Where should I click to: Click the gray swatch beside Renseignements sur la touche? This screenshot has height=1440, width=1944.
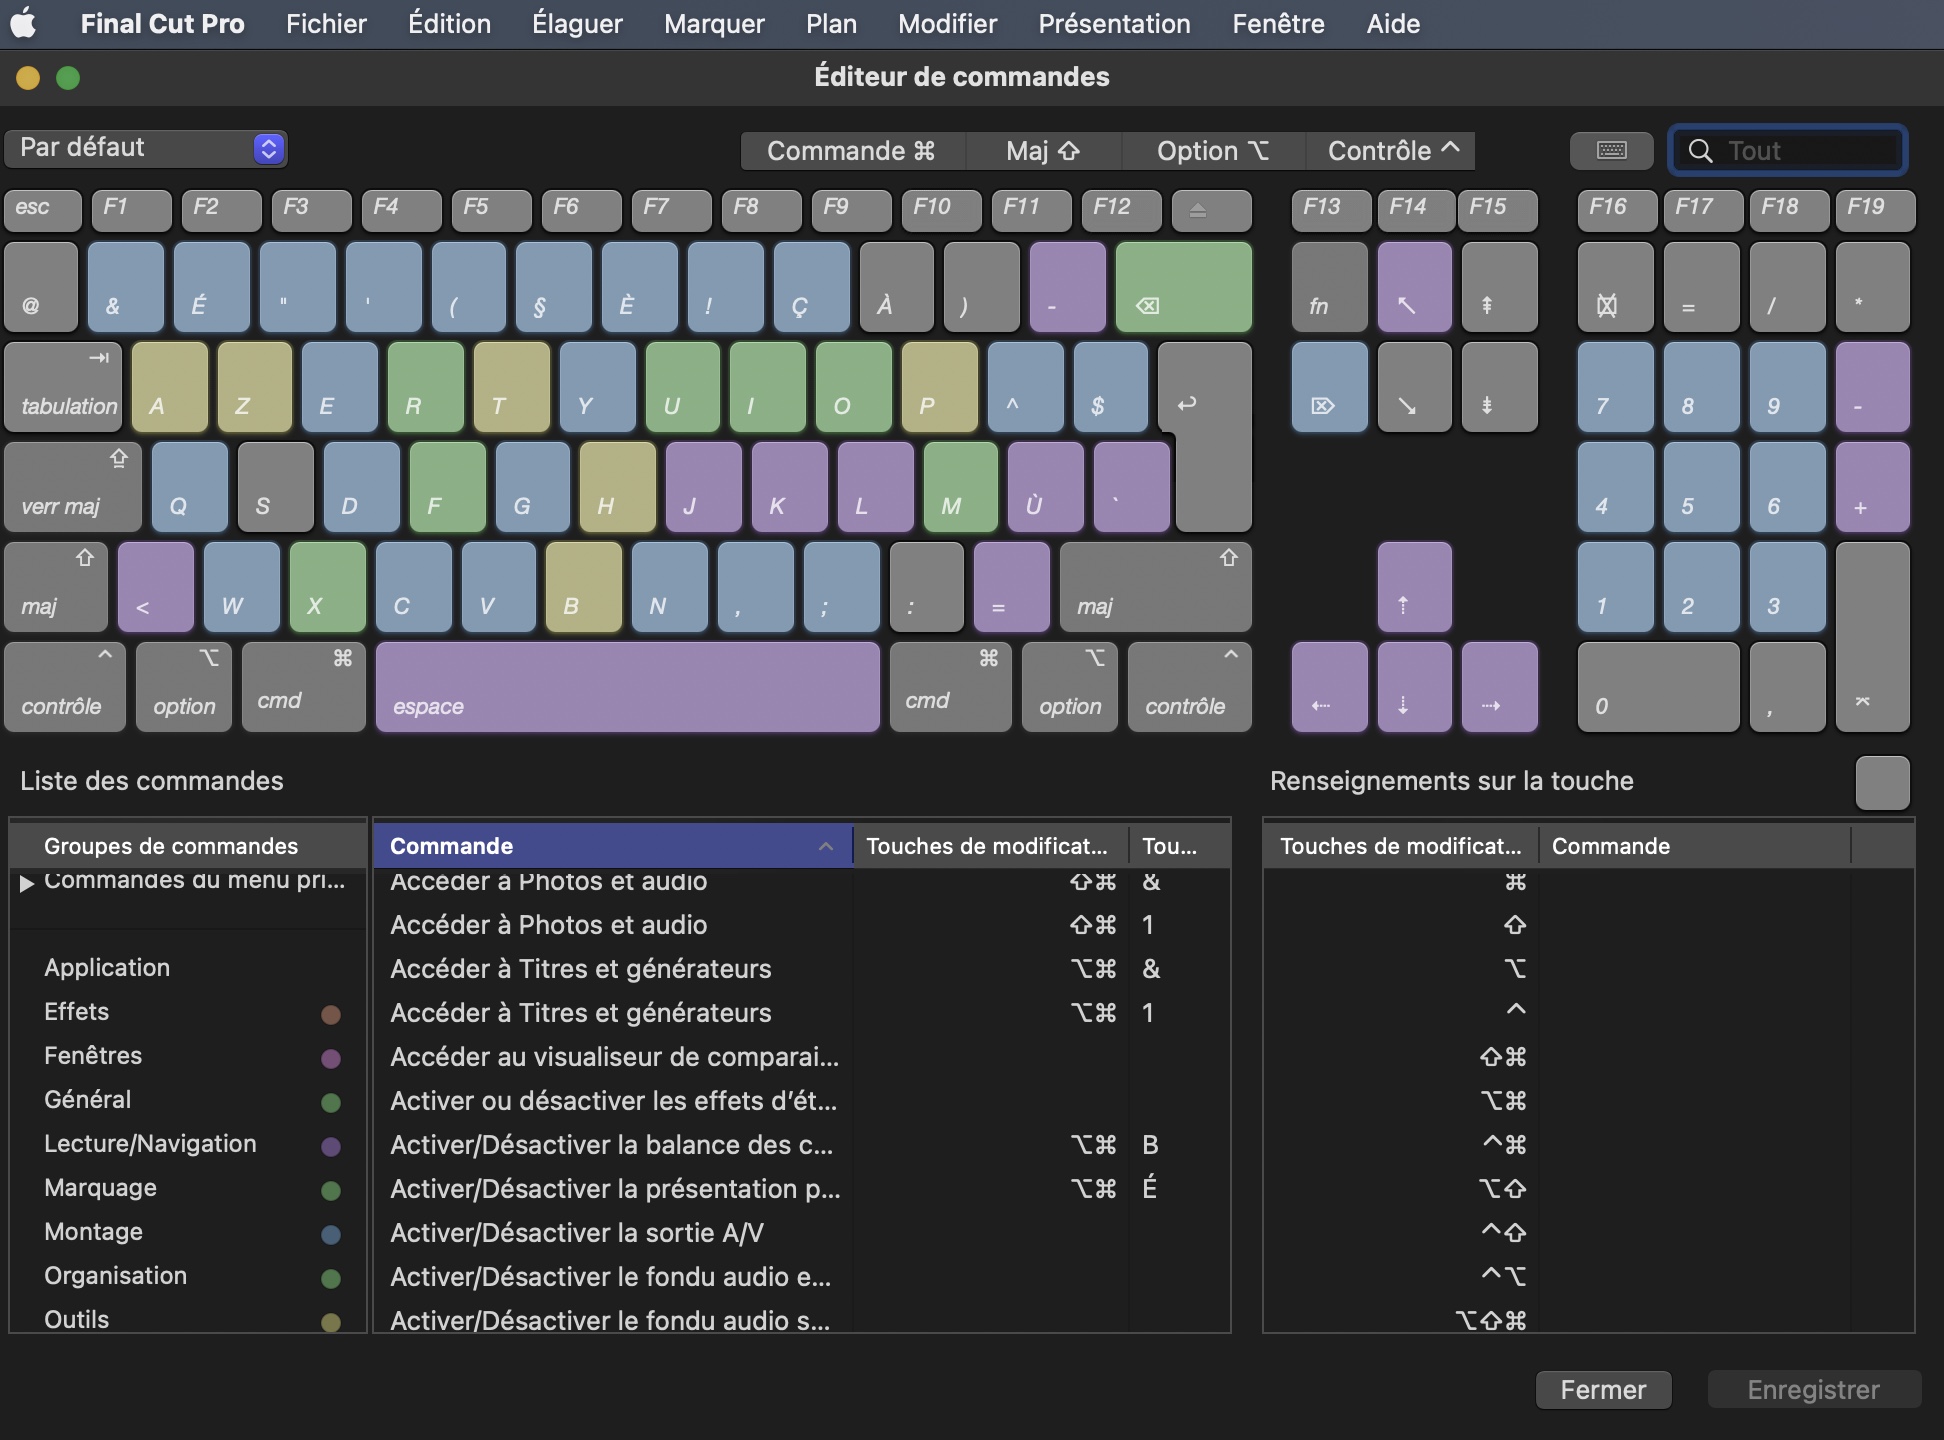coord(1881,782)
